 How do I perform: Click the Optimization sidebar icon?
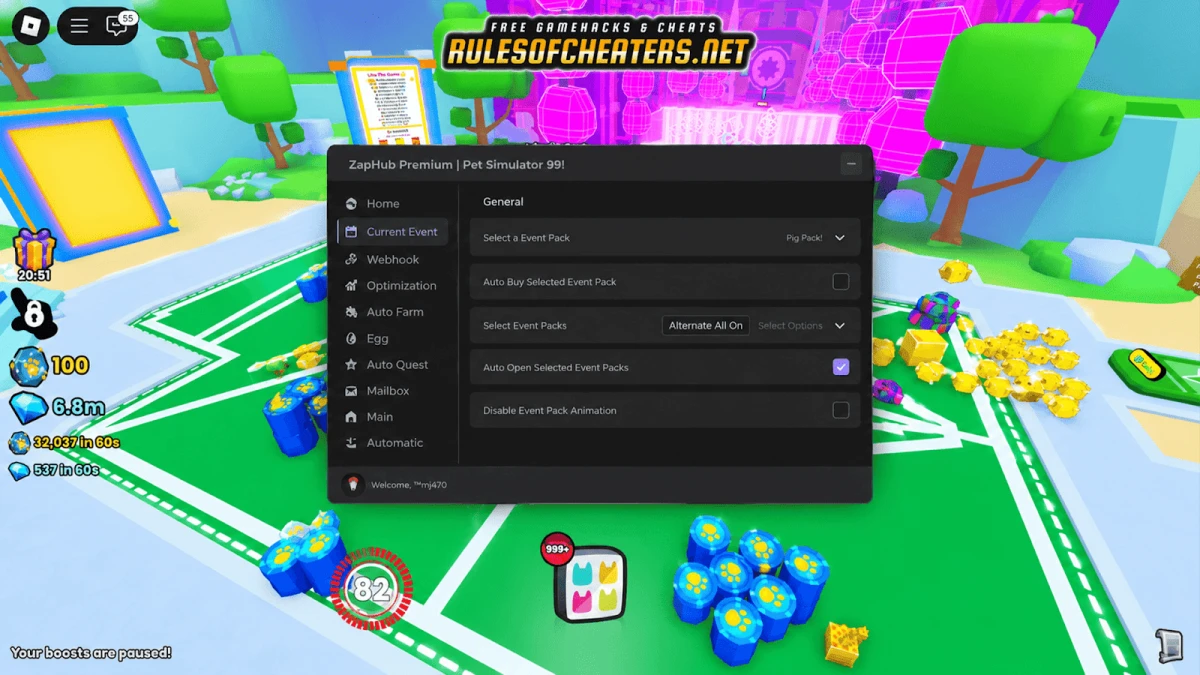click(x=351, y=285)
